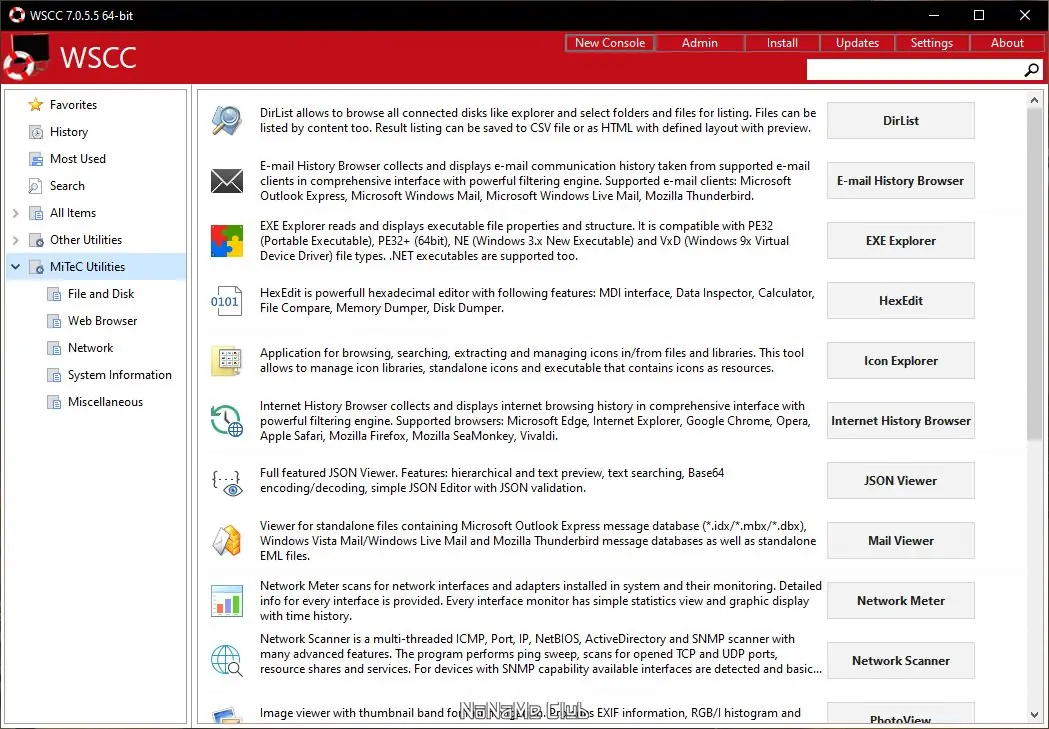Click the Network Scanner globe icon

227,660
